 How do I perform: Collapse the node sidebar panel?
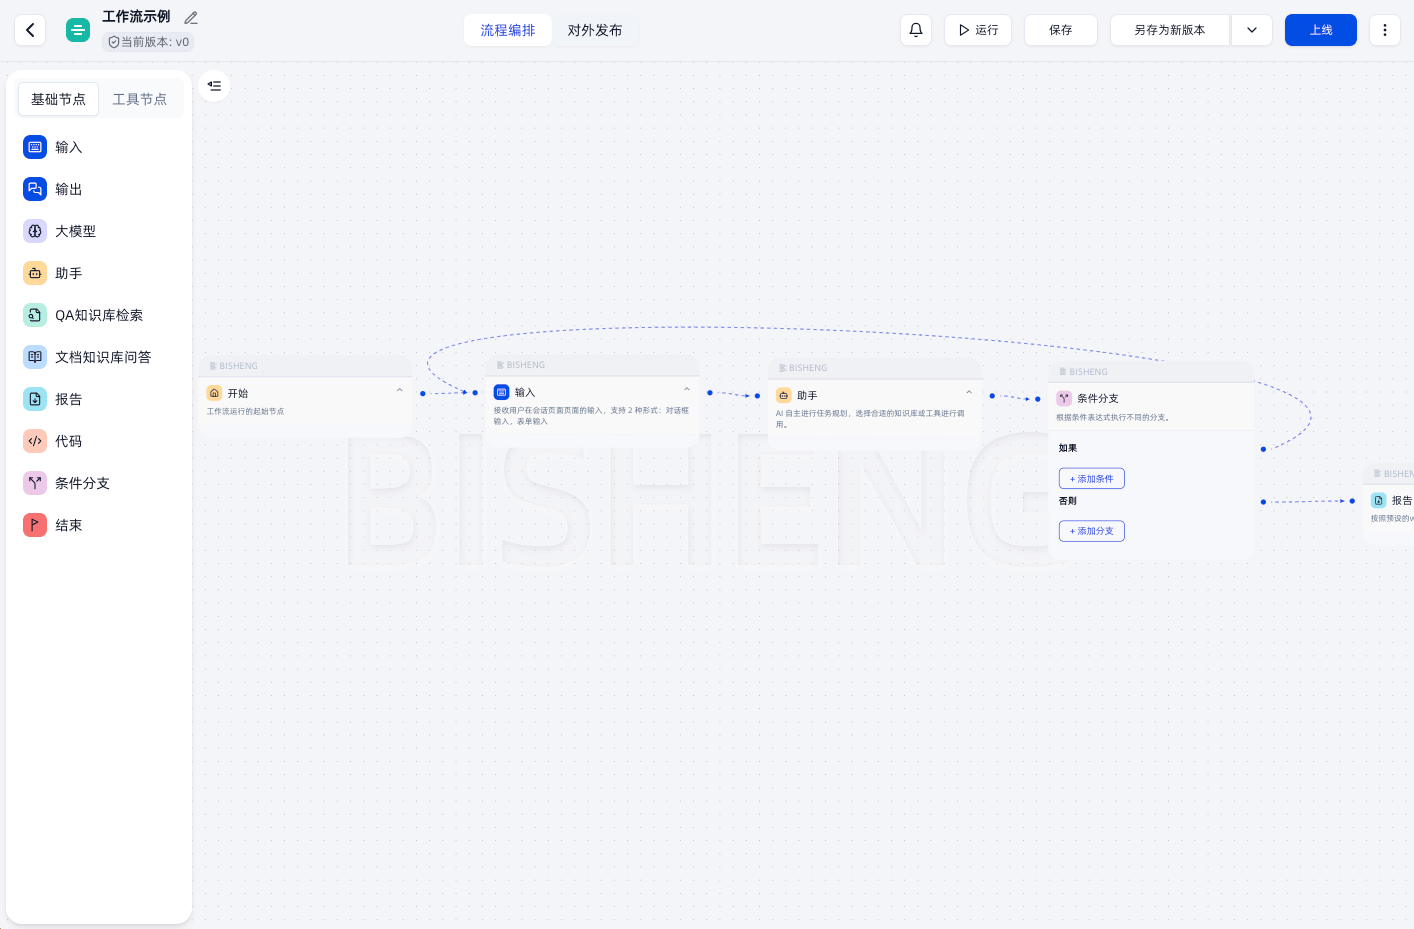214,86
